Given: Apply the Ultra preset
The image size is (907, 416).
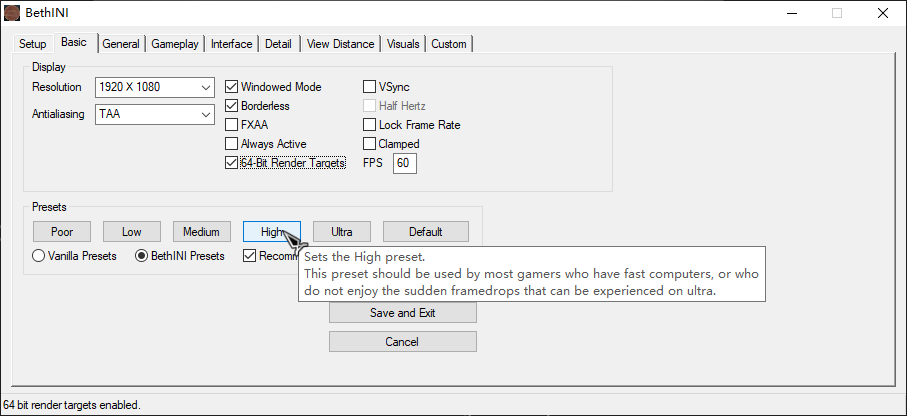Looking at the screenshot, I should click(342, 232).
